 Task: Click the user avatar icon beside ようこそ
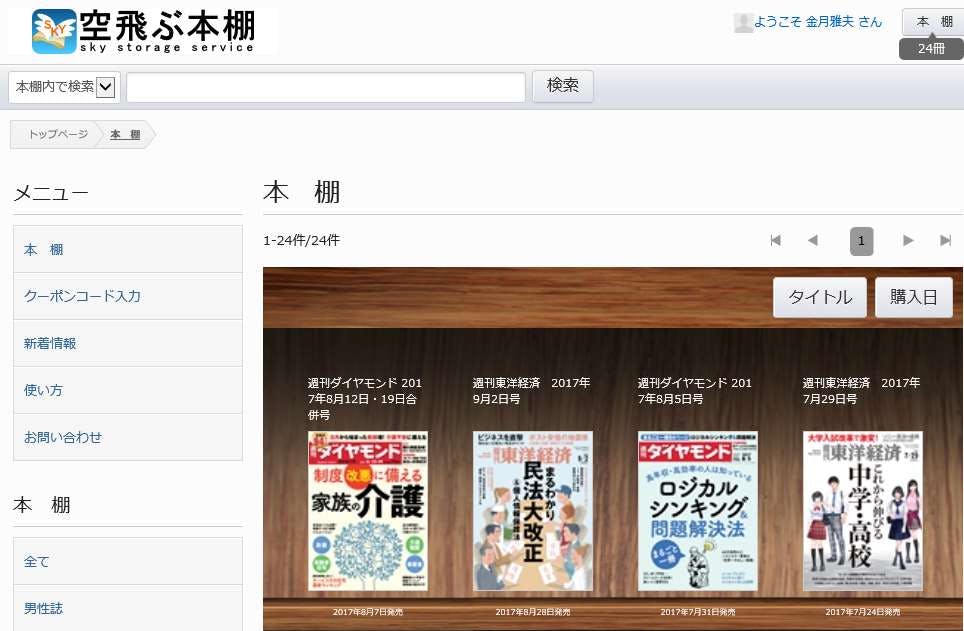click(743, 23)
